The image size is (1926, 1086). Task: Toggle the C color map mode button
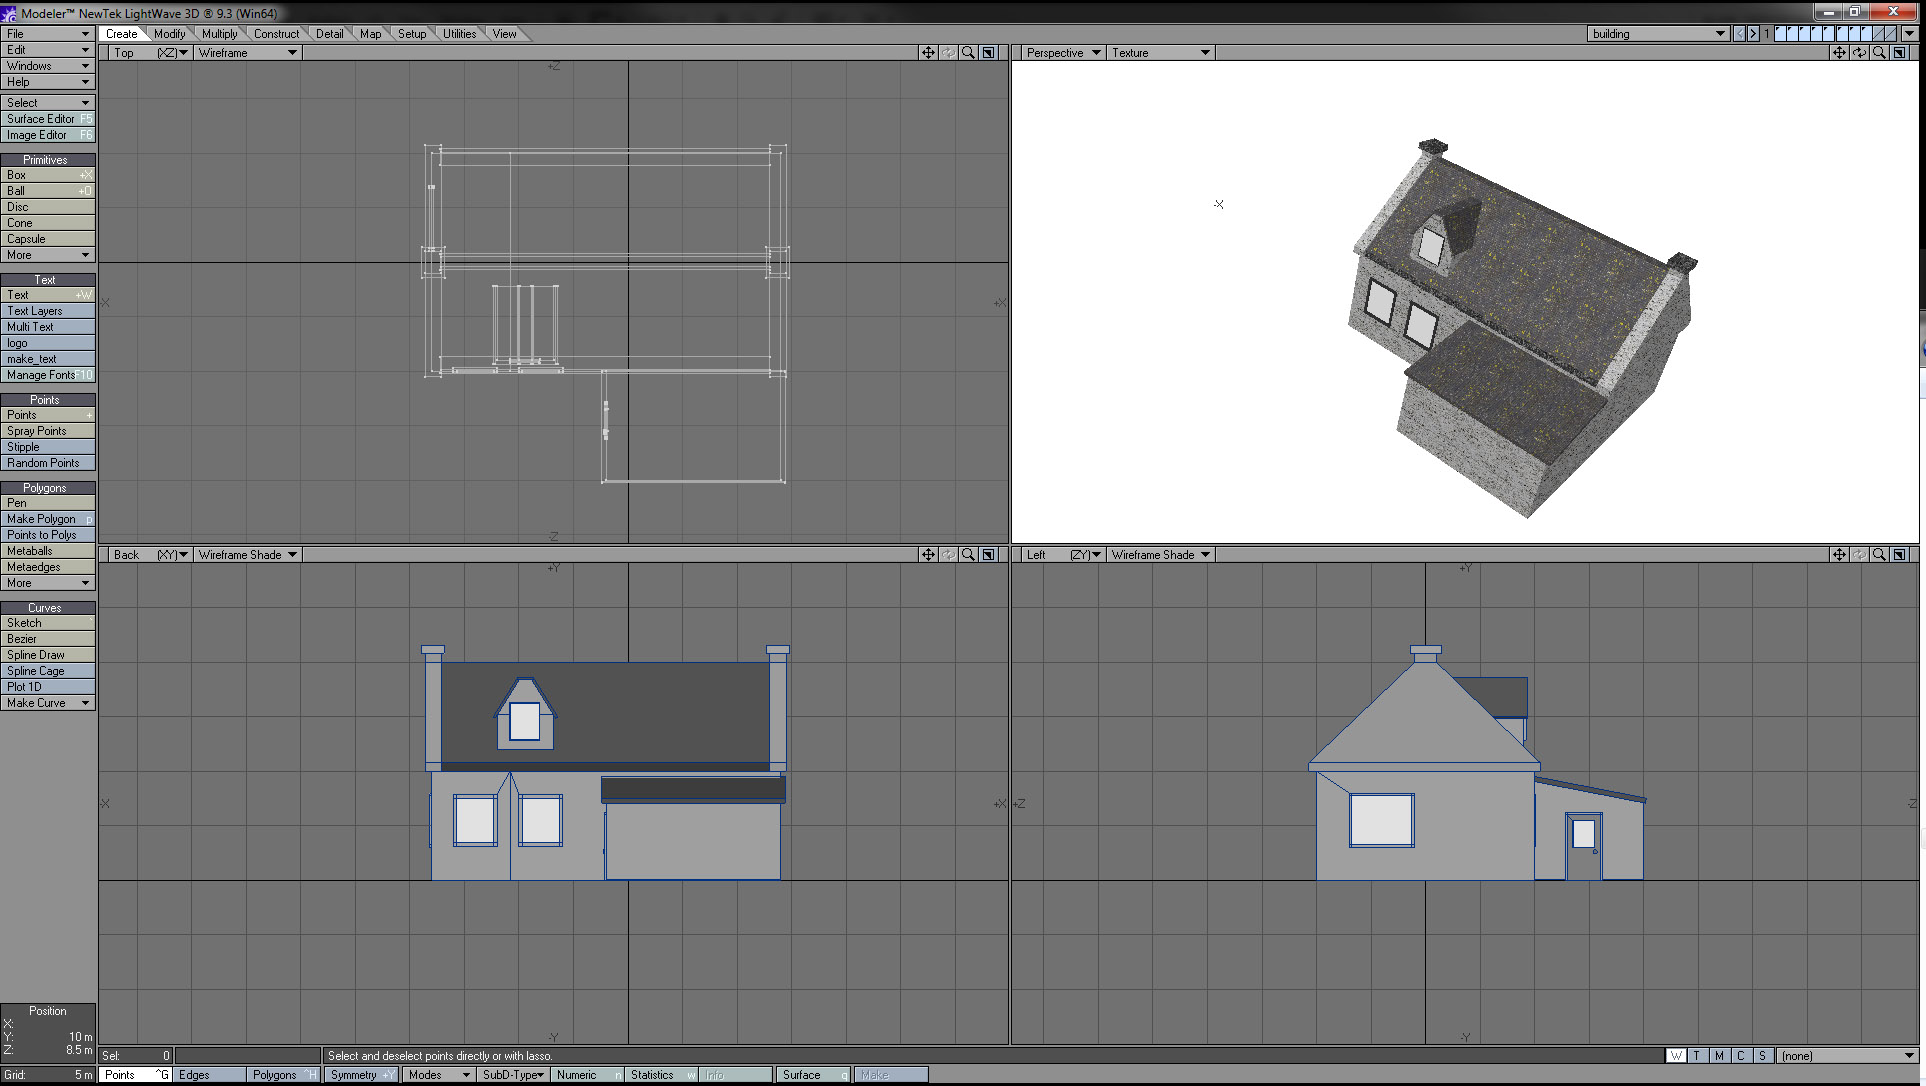[1741, 1056]
